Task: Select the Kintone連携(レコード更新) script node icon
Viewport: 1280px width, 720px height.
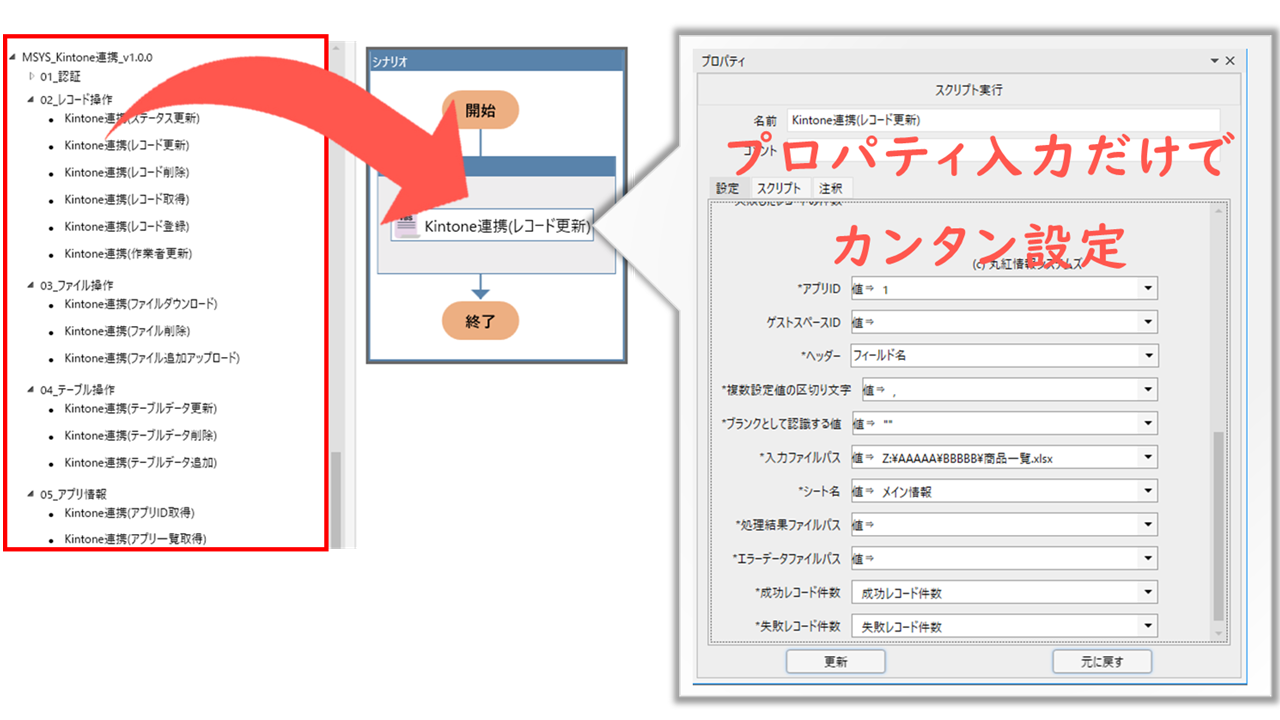Action: pyautogui.click(x=406, y=227)
